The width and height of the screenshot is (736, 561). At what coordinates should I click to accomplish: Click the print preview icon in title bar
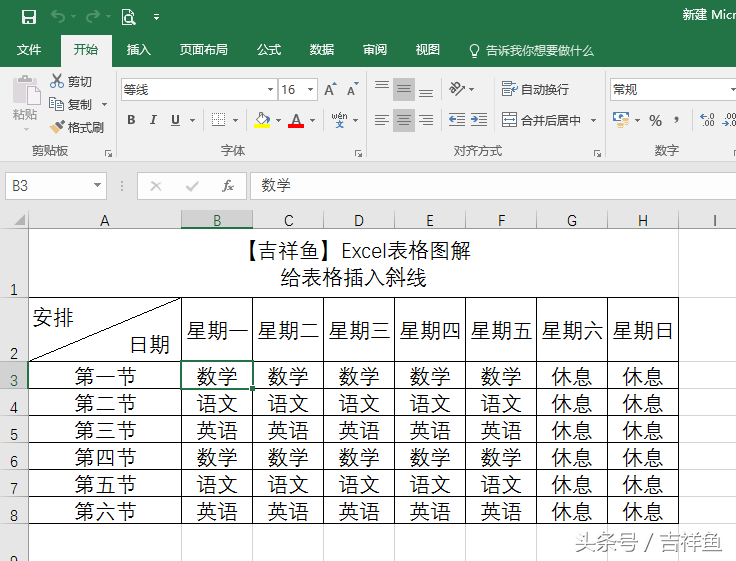pos(128,17)
